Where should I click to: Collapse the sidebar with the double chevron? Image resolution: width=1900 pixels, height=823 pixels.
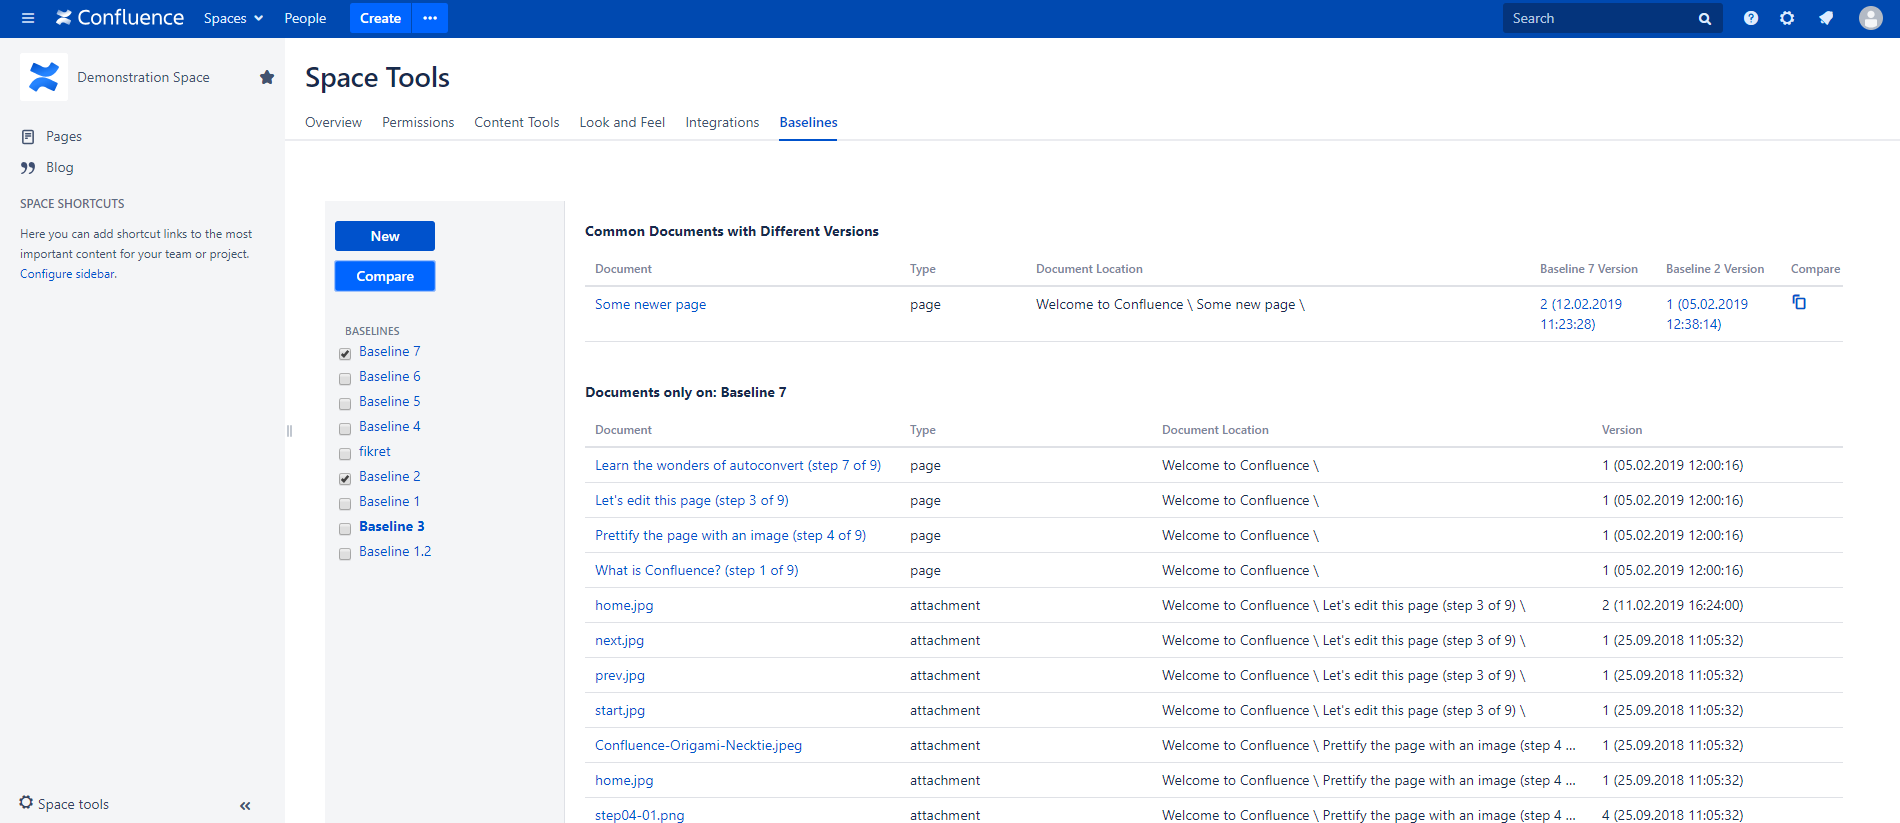245,805
